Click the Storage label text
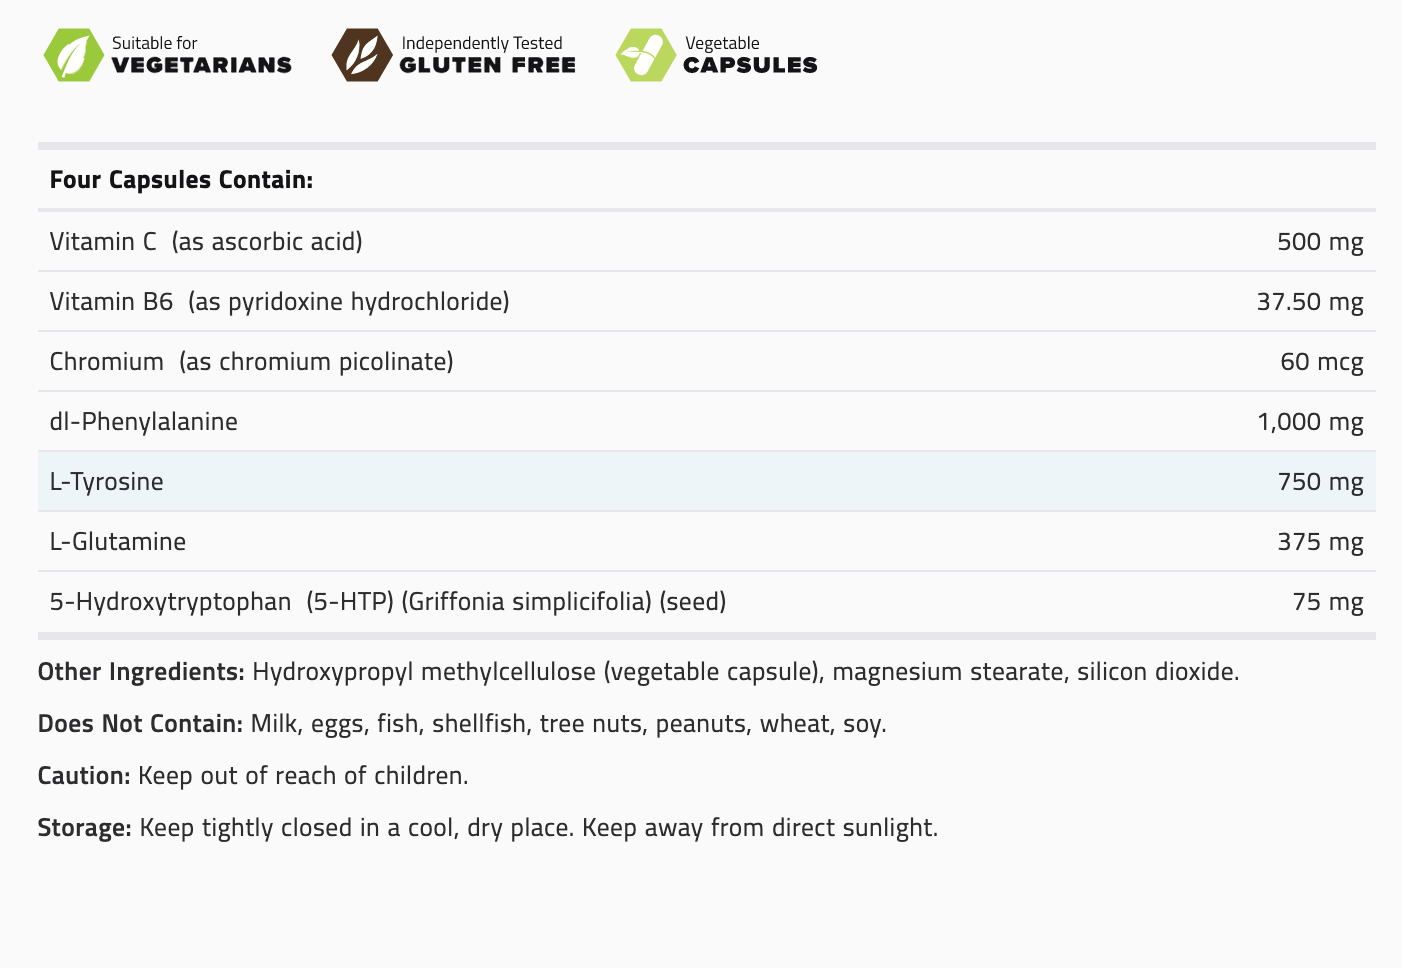 85,827
